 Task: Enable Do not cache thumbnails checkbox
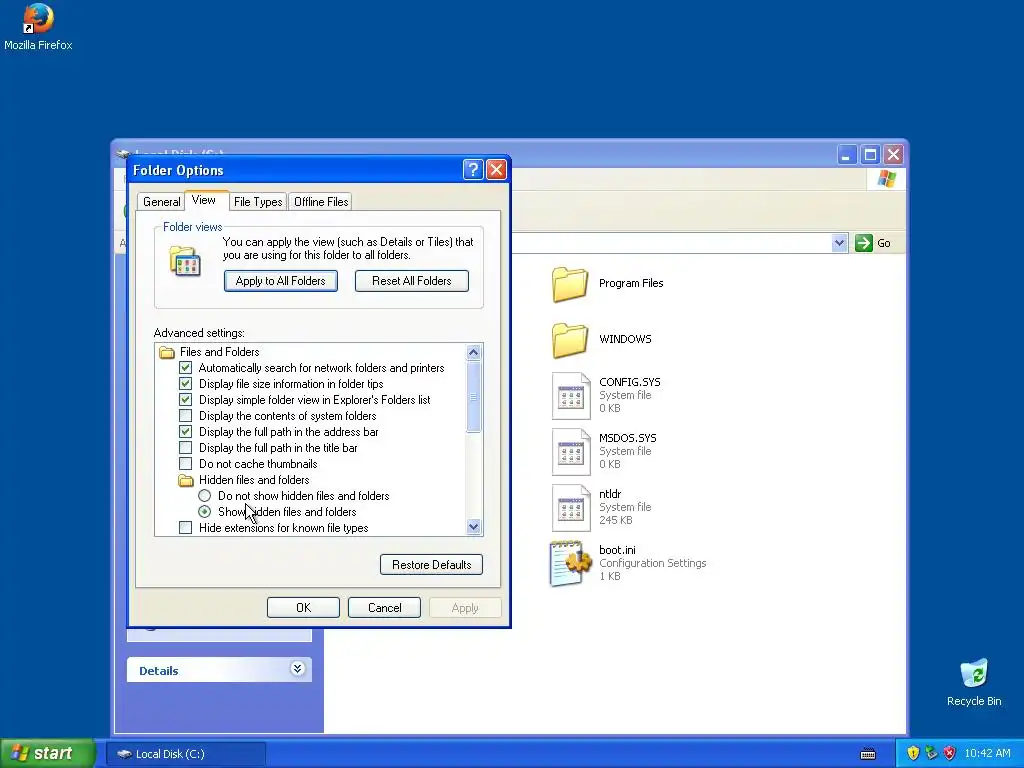pyautogui.click(x=185, y=464)
